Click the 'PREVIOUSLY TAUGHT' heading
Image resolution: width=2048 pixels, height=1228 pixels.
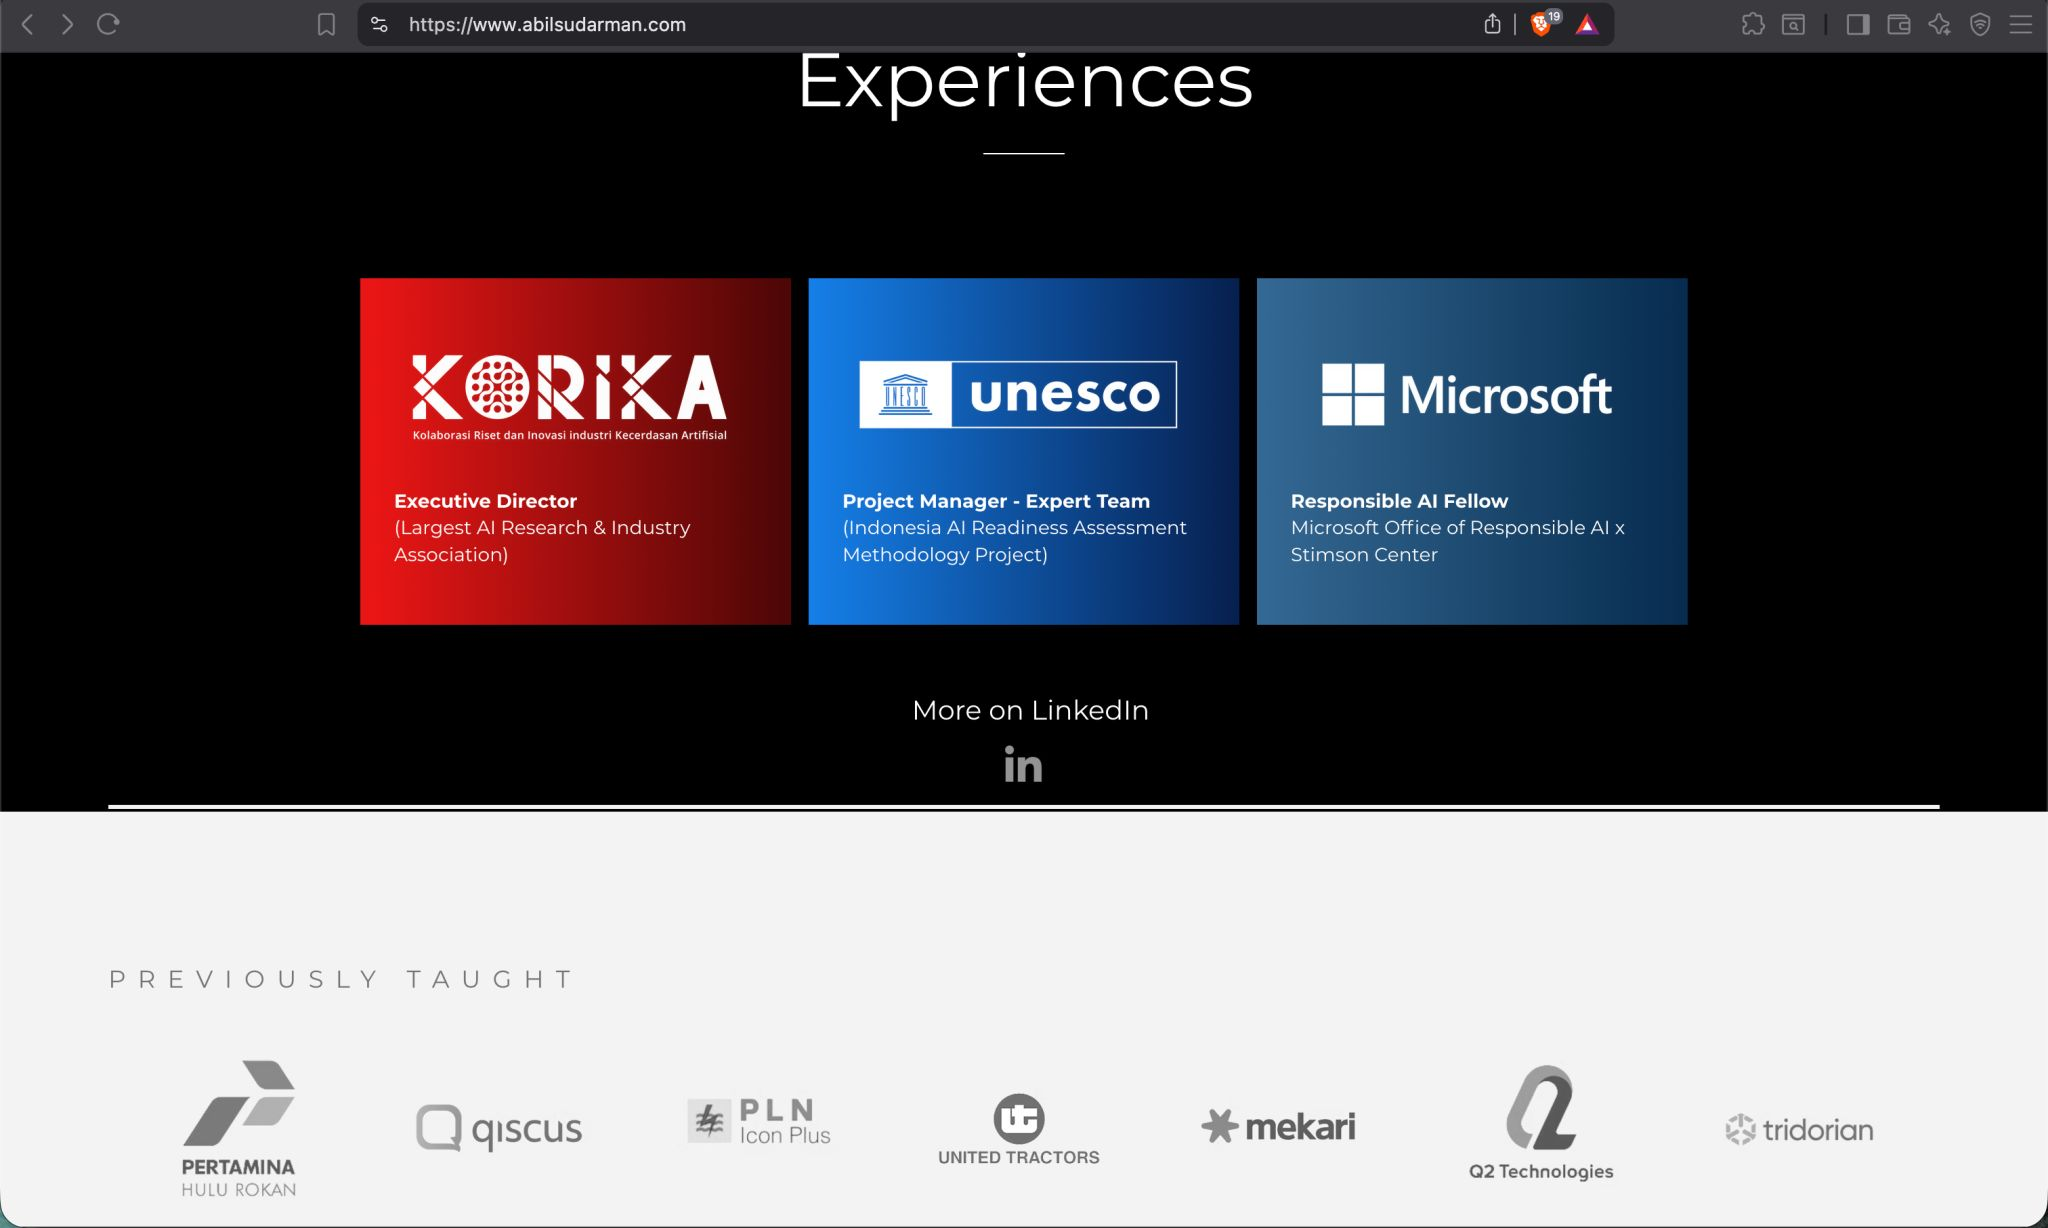(x=342, y=979)
